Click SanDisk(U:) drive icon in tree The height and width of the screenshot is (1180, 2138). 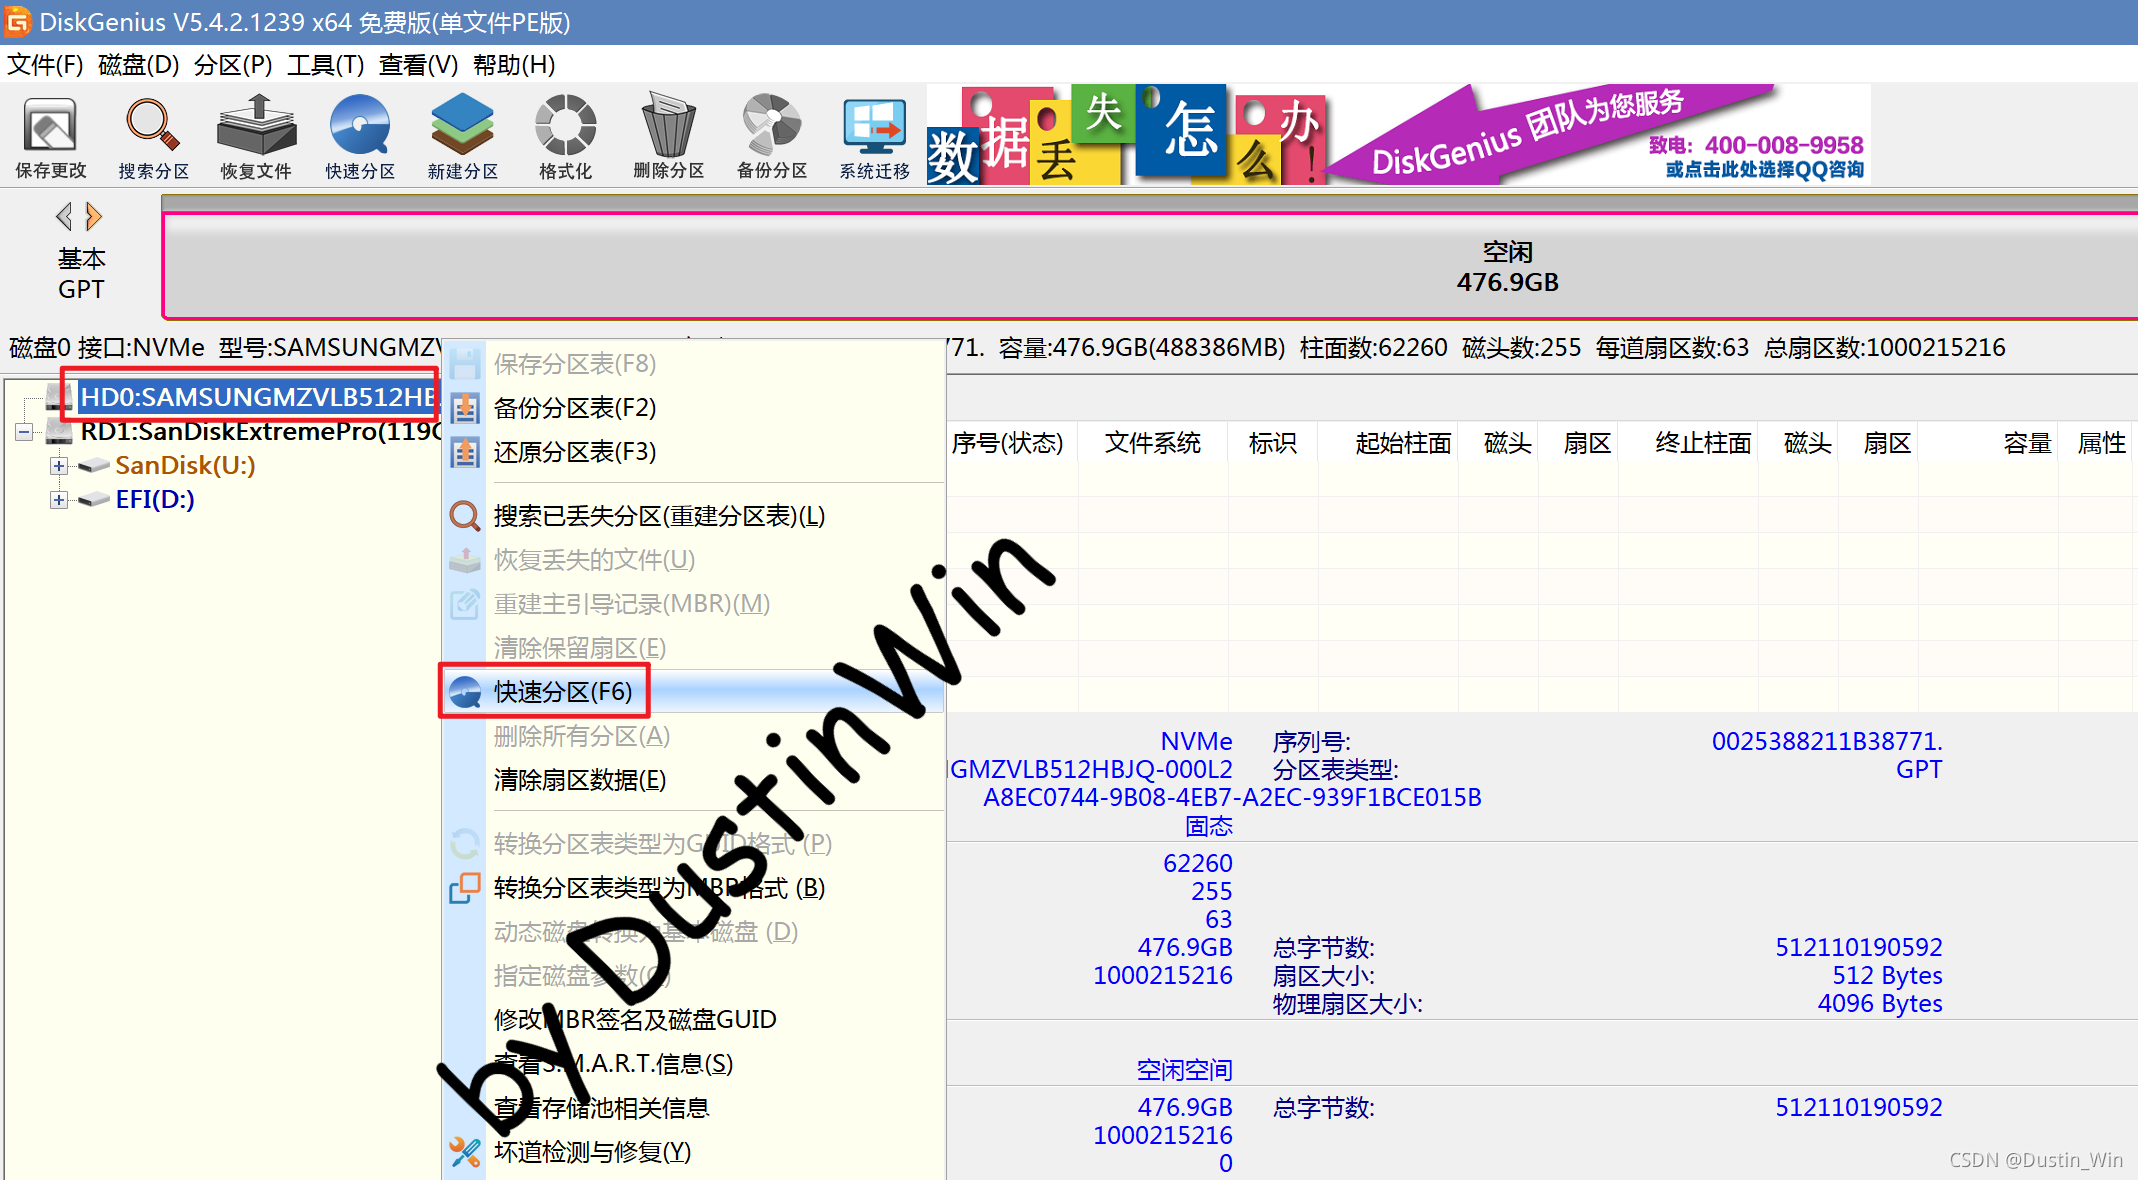click(x=94, y=465)
